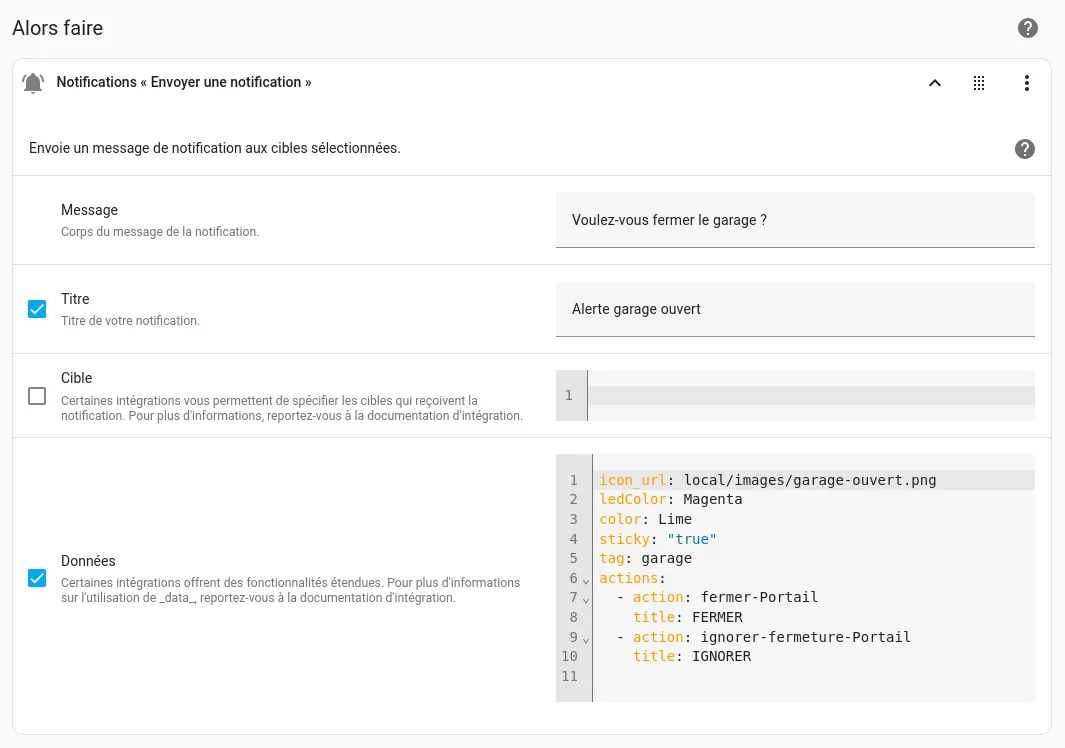Click the Message label

pos(90,210)
